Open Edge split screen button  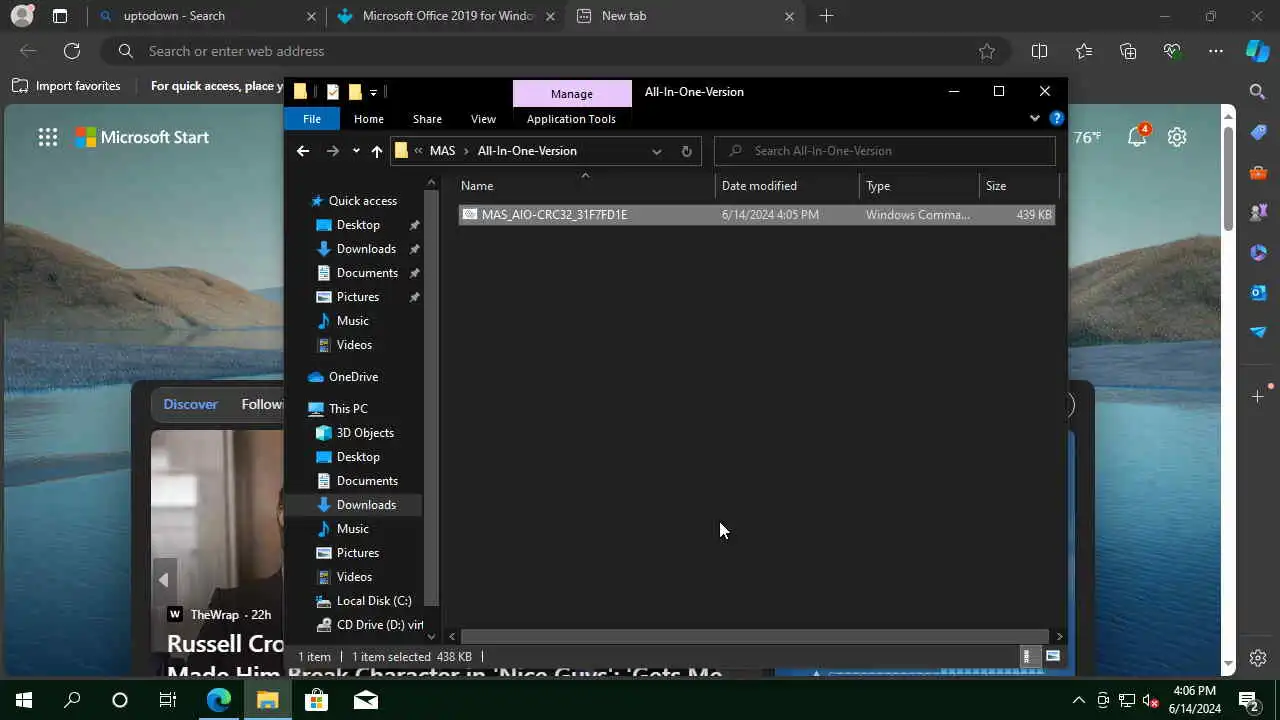(1039, 51)
